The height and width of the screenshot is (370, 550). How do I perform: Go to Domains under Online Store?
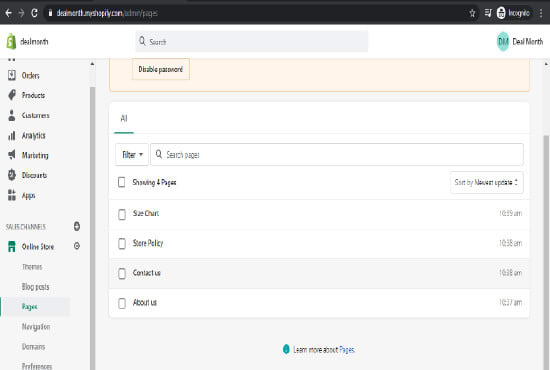pyautogui.click(x=33, y=347)
